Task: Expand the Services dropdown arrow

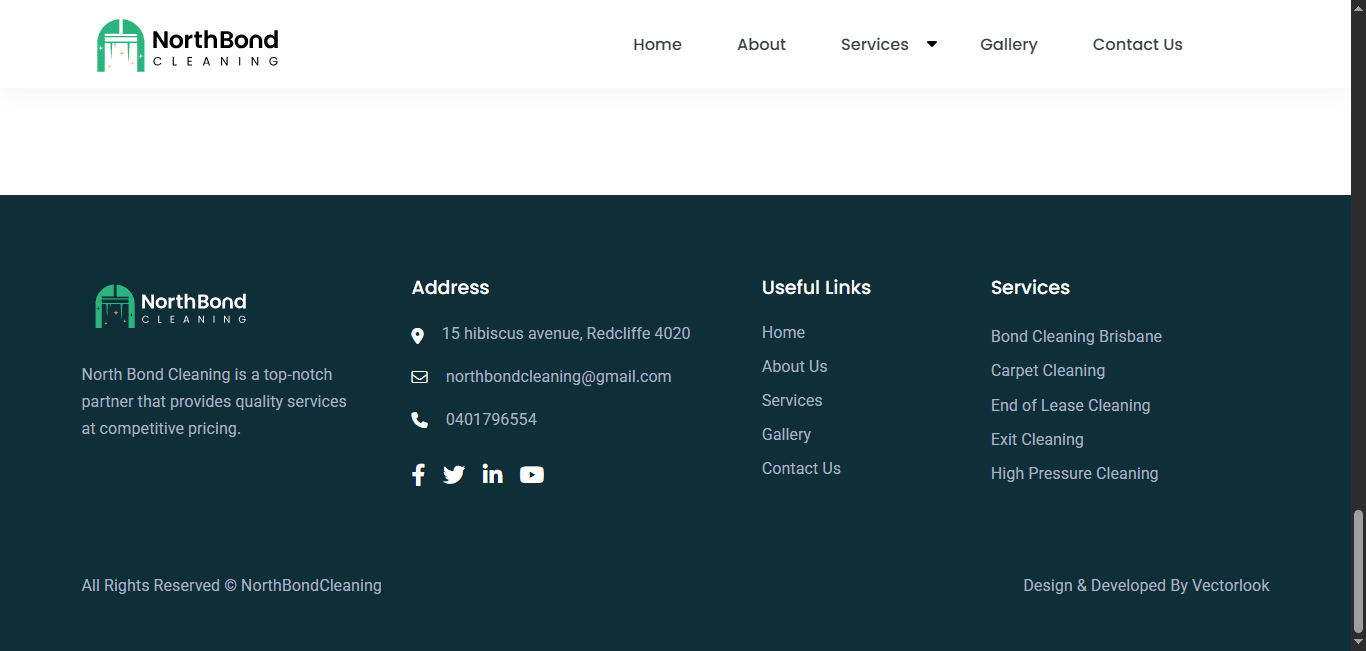Action: pyautogui.click(x=932, y=44)
